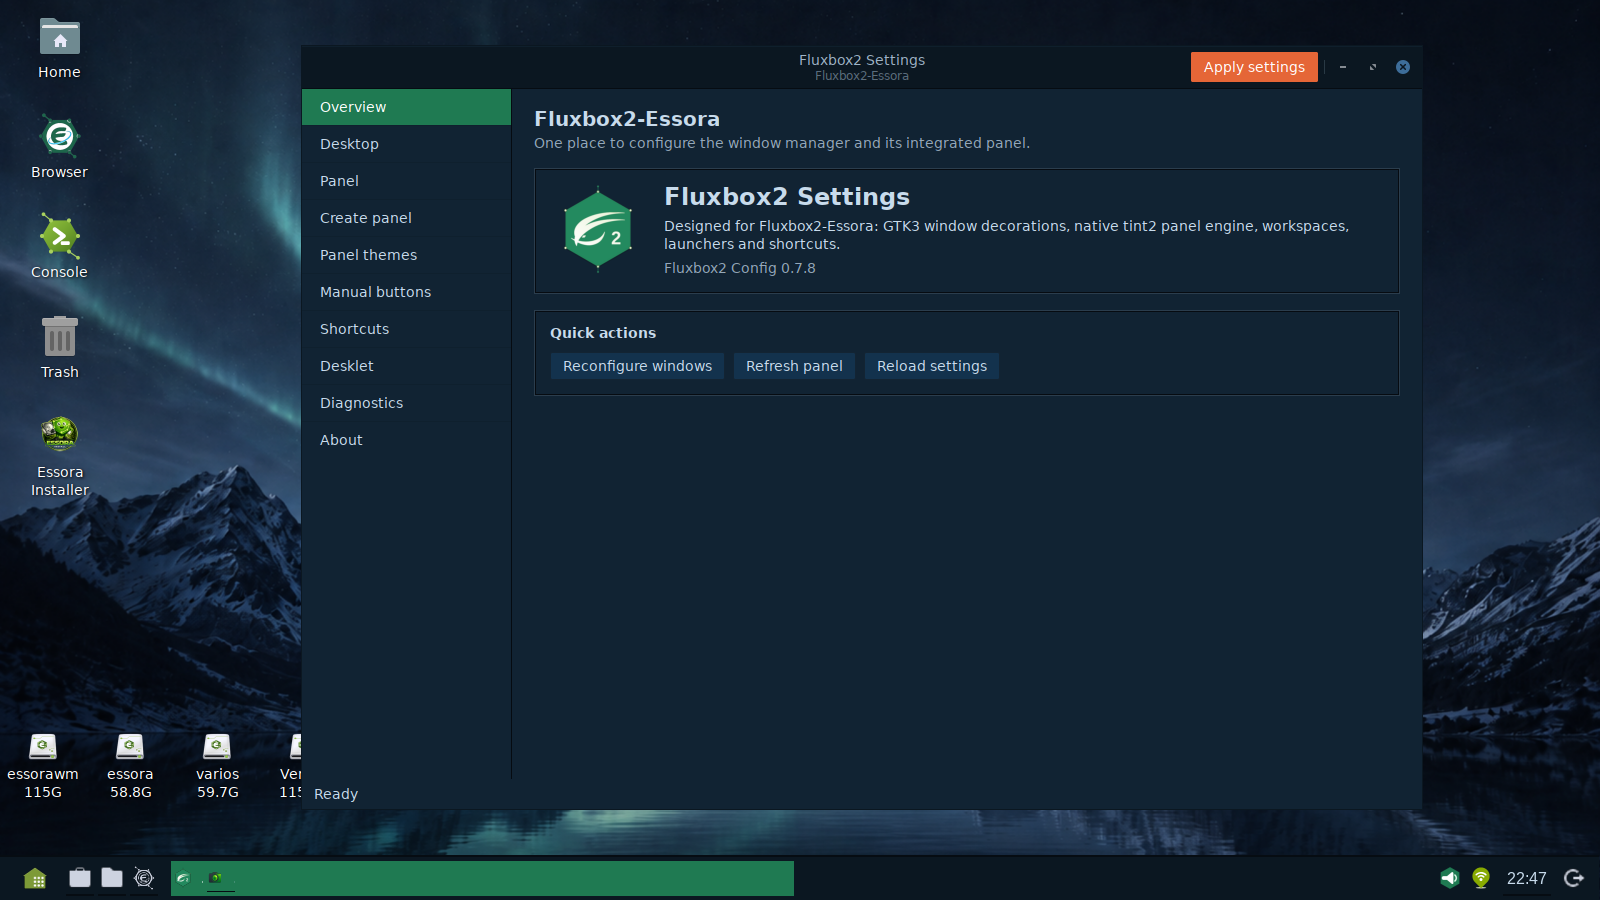Close the Fluxbox2 Settings window
Image resolution: width=1600 pixels, height=900 pixels.
coord(1403,67)
